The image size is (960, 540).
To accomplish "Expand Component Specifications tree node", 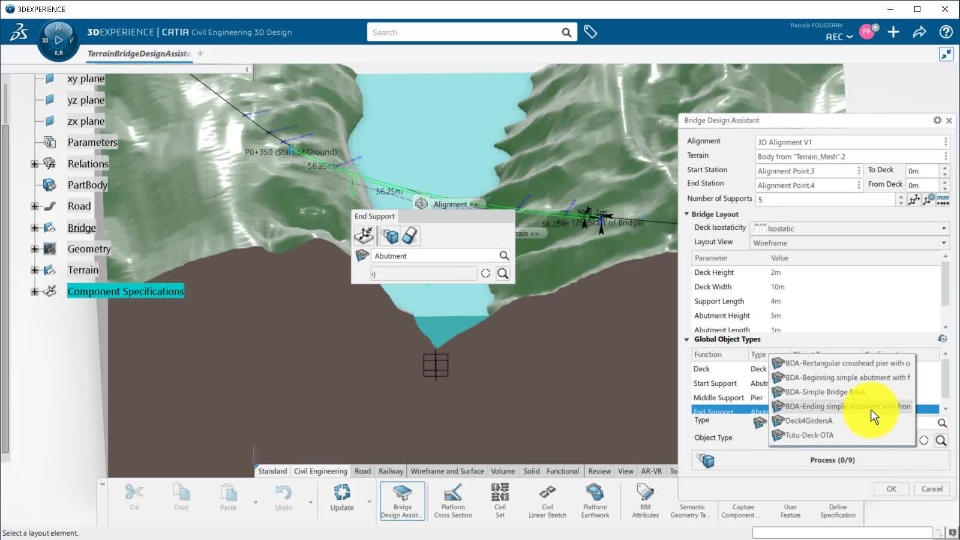I will (35, 291).
